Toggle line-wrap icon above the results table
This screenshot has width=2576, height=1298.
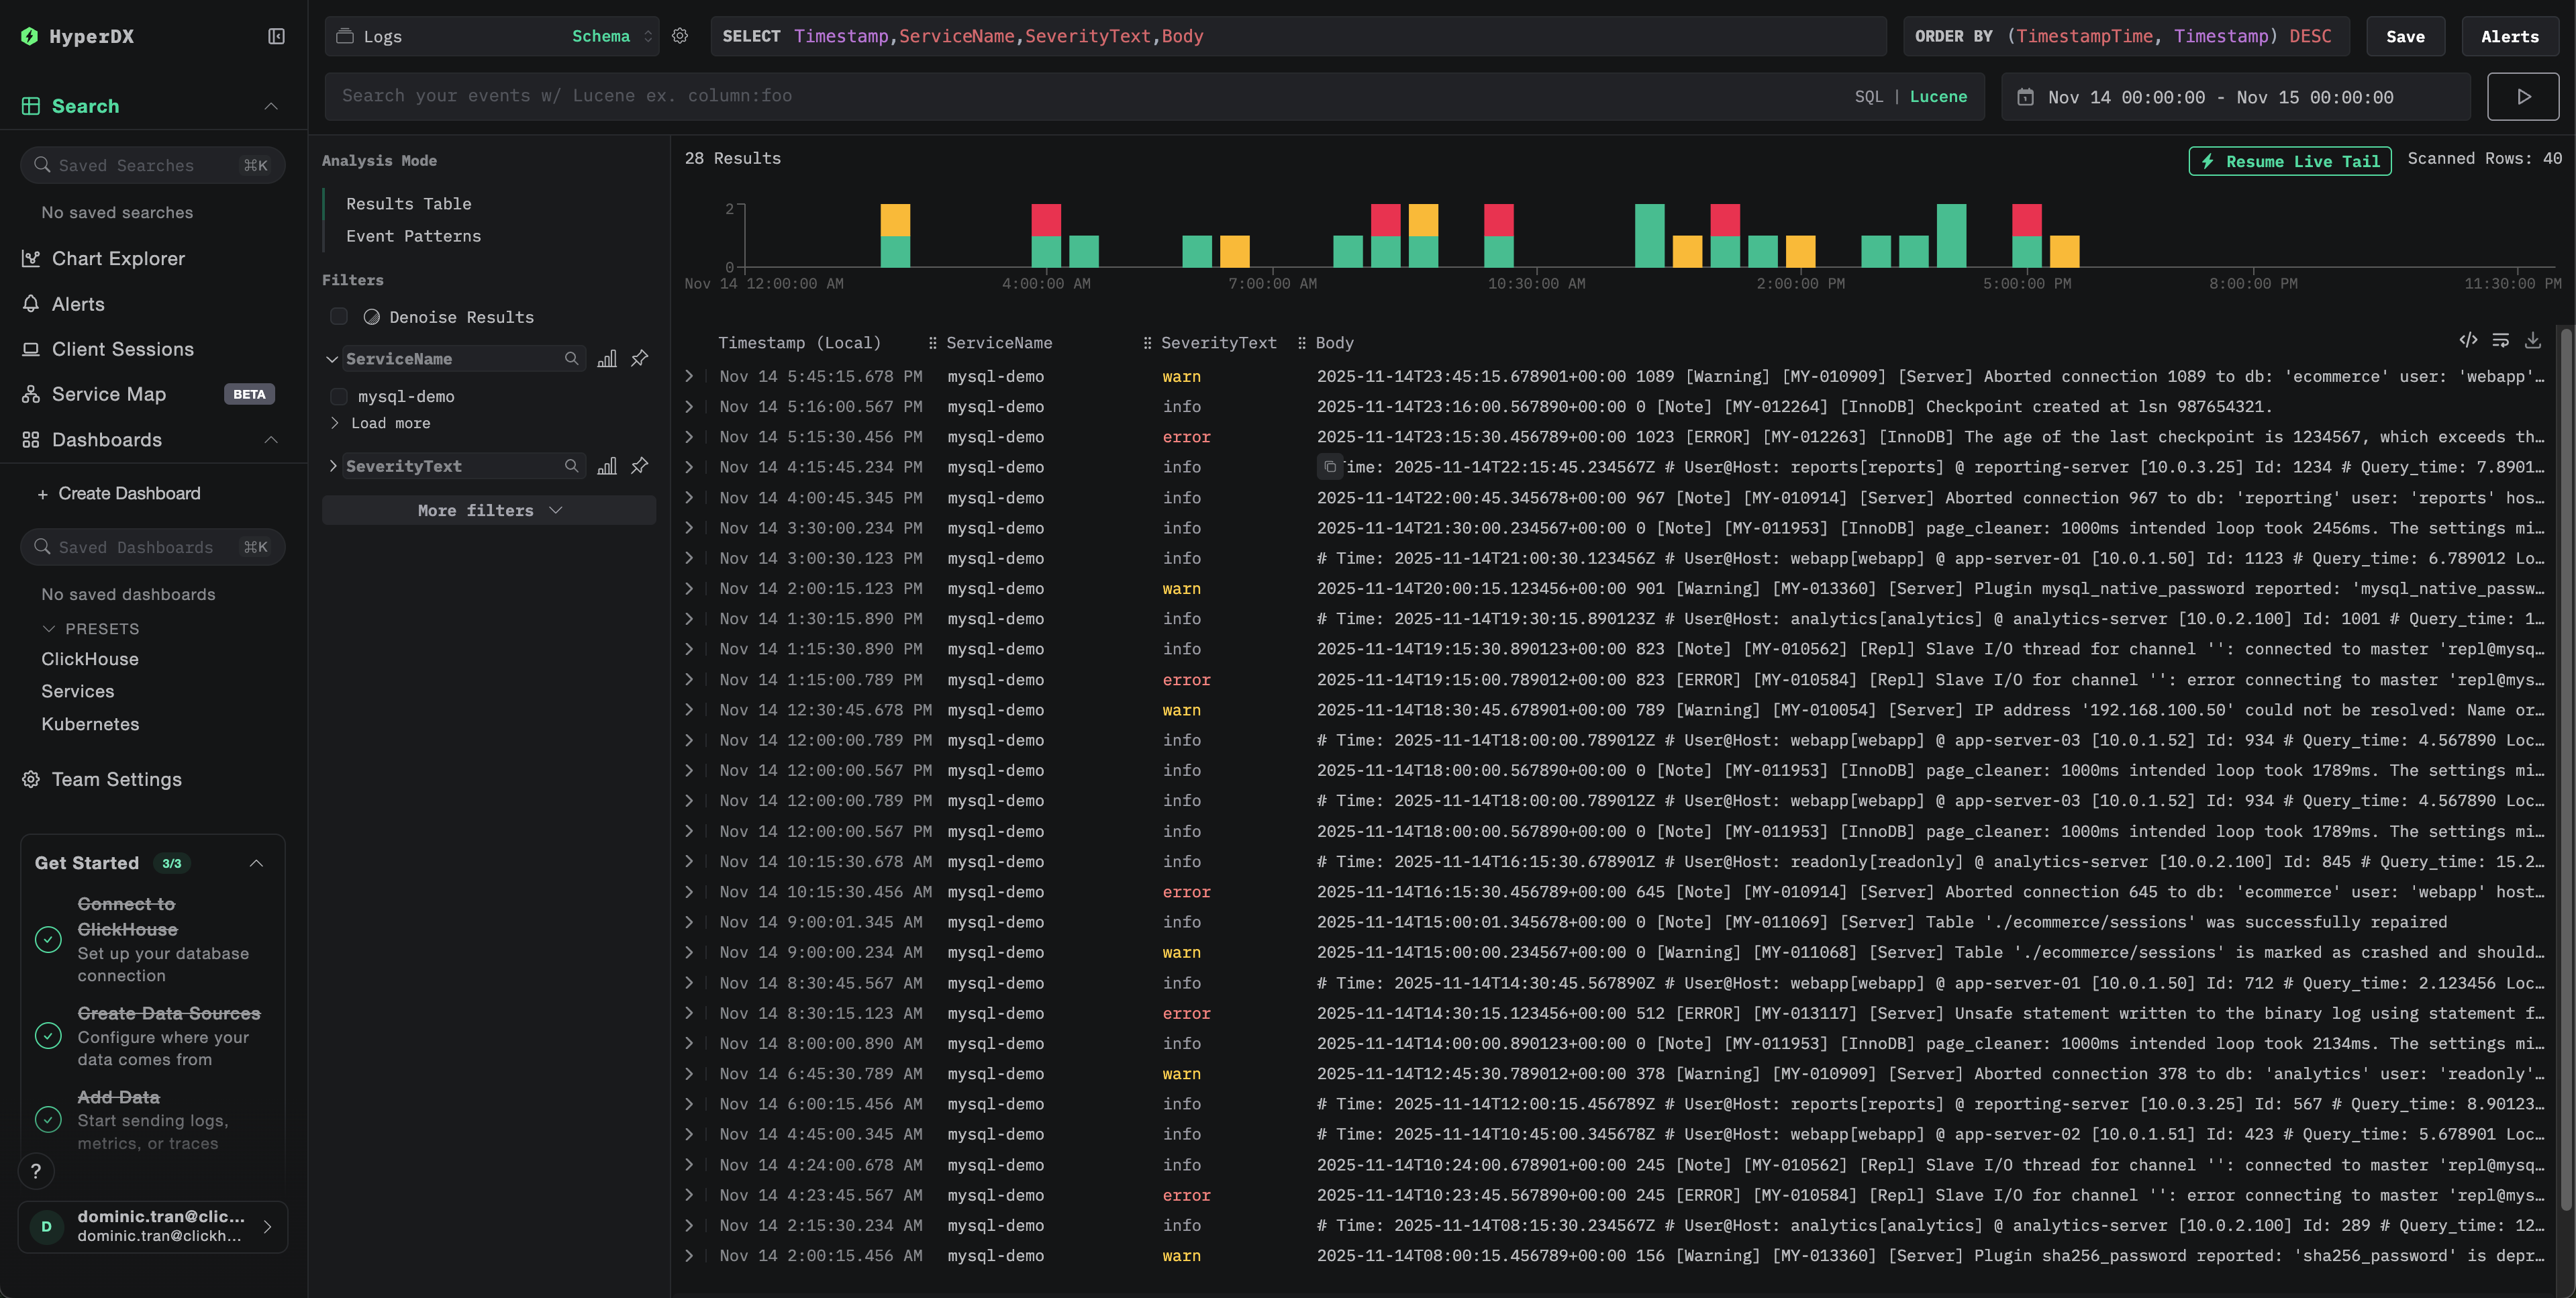(2501, 340)
